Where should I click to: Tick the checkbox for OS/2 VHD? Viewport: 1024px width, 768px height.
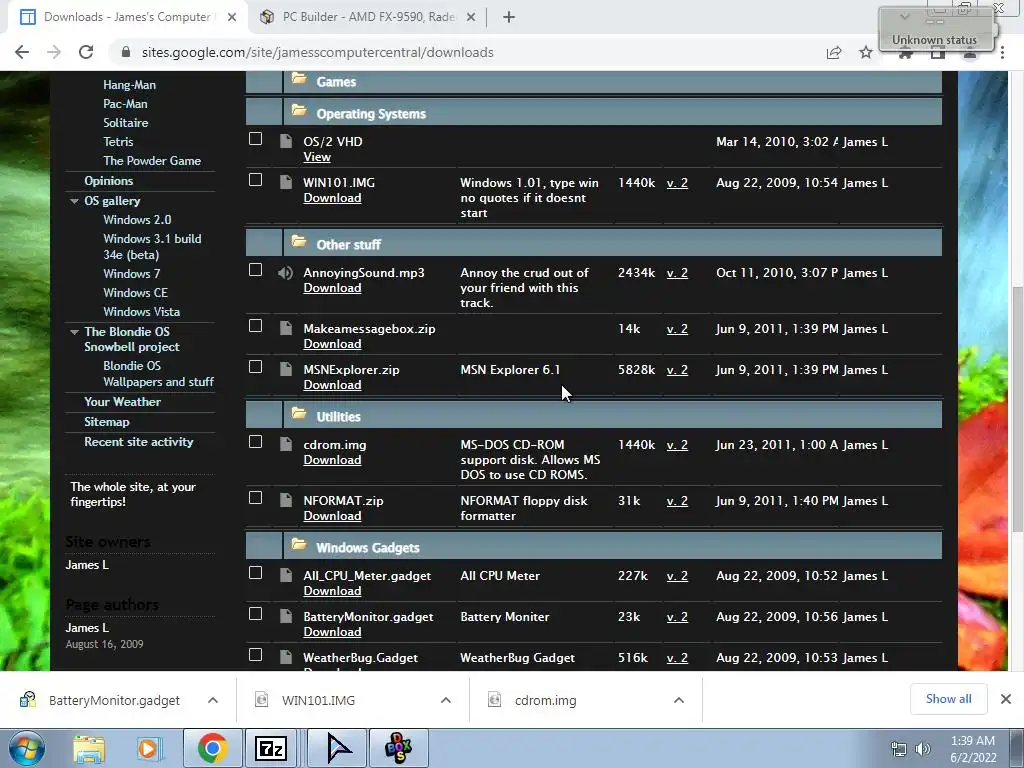coord(255,139)
